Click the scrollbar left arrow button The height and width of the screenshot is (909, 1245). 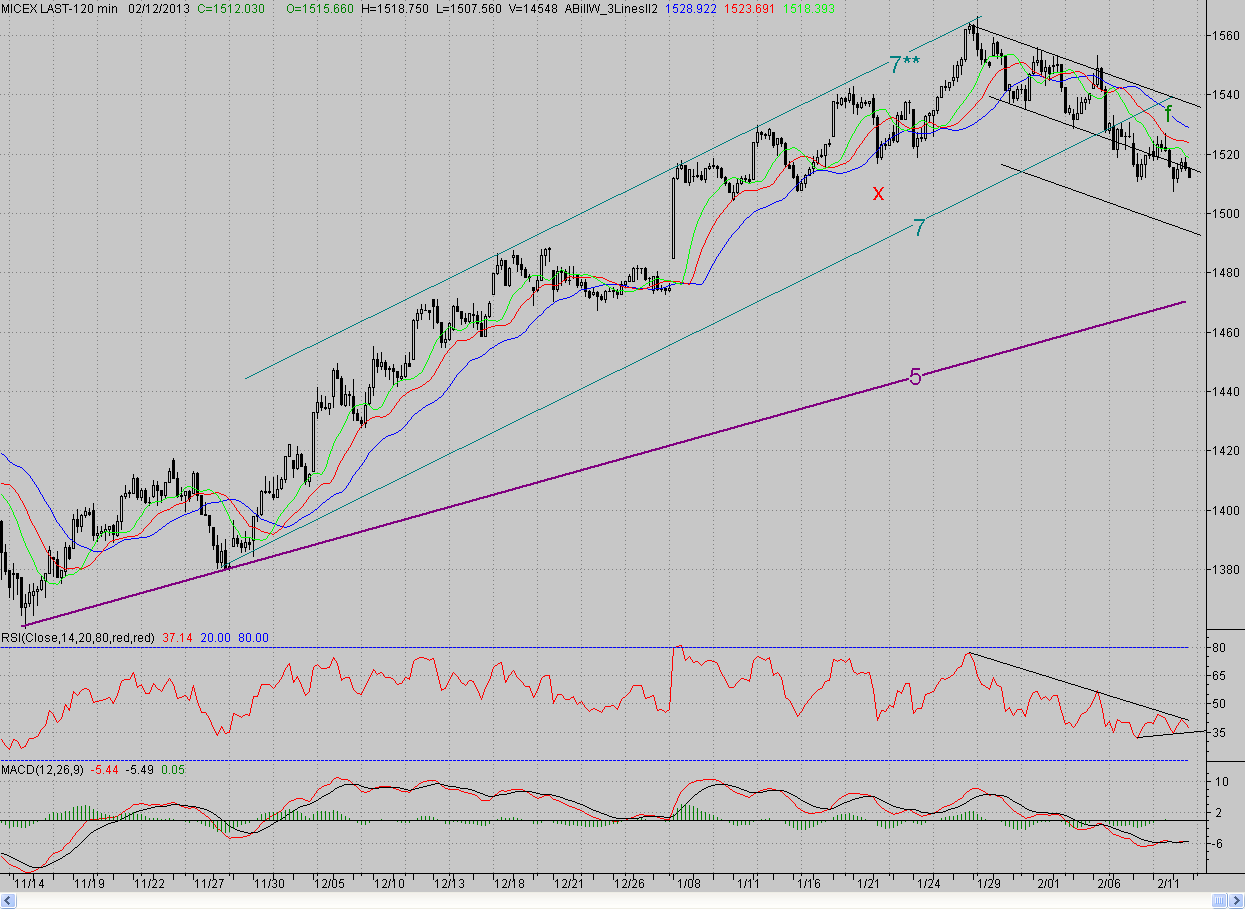pyautogui.click(x=7, y=902)
